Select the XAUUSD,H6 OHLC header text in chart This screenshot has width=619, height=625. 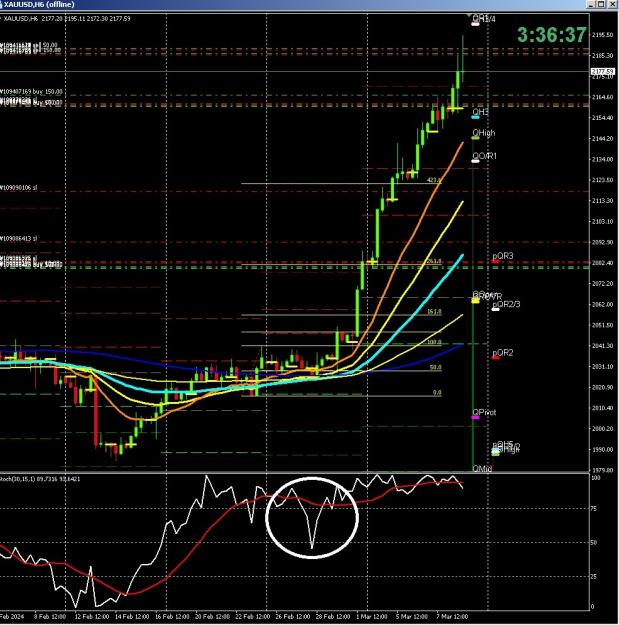[x=67, y=19]
